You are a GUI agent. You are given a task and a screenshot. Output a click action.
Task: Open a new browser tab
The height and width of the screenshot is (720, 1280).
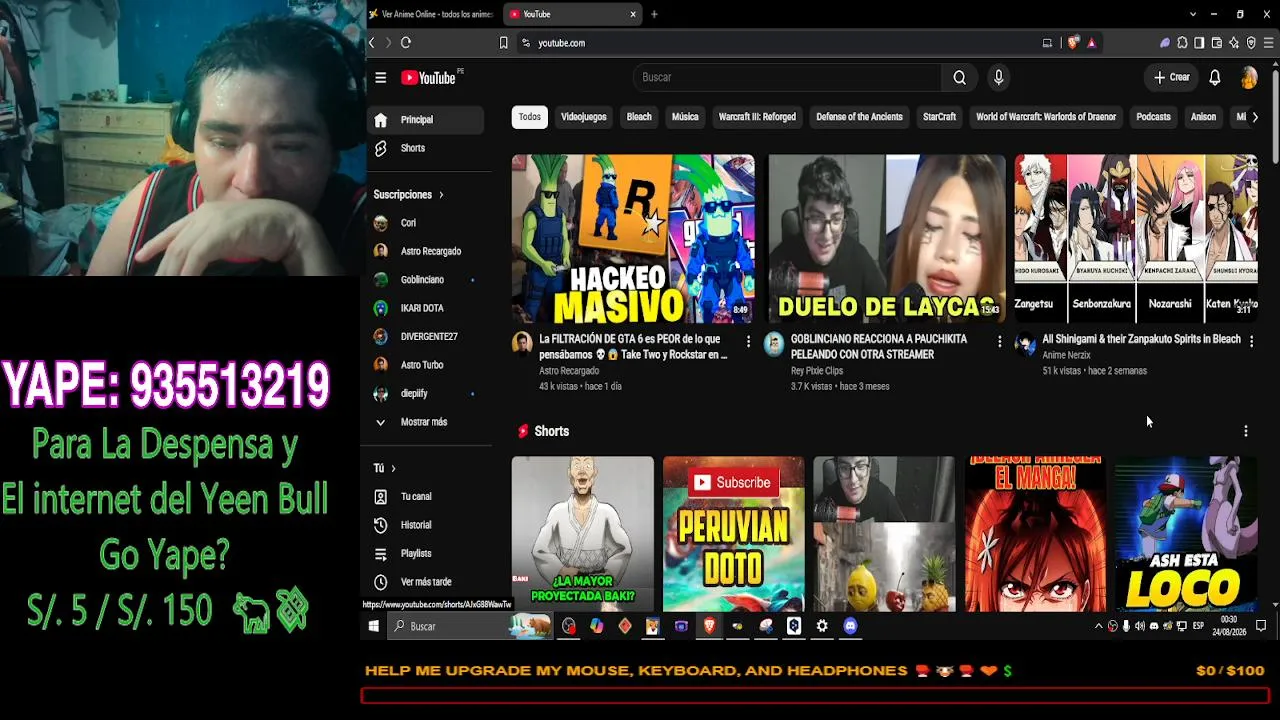click(x=654, y=14)
